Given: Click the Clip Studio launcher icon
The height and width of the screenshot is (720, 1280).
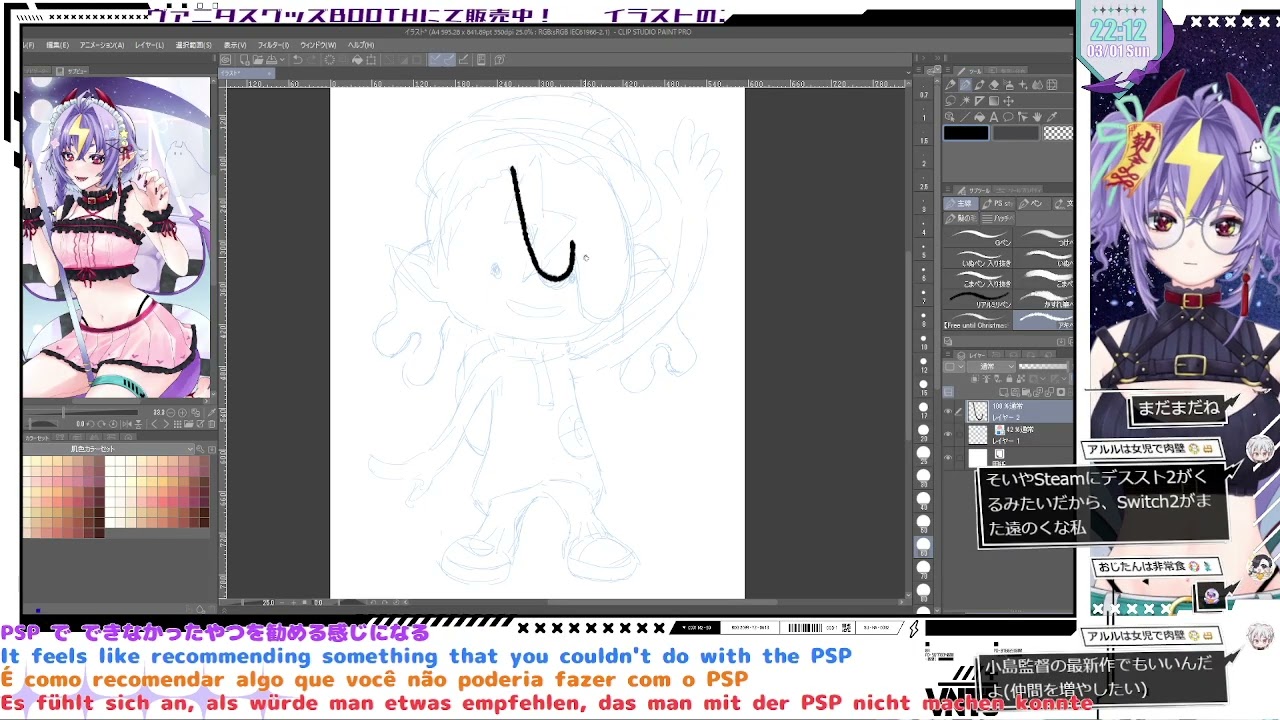Looking at the screenshot, I should pyautogui.click(x=225, y=60).
